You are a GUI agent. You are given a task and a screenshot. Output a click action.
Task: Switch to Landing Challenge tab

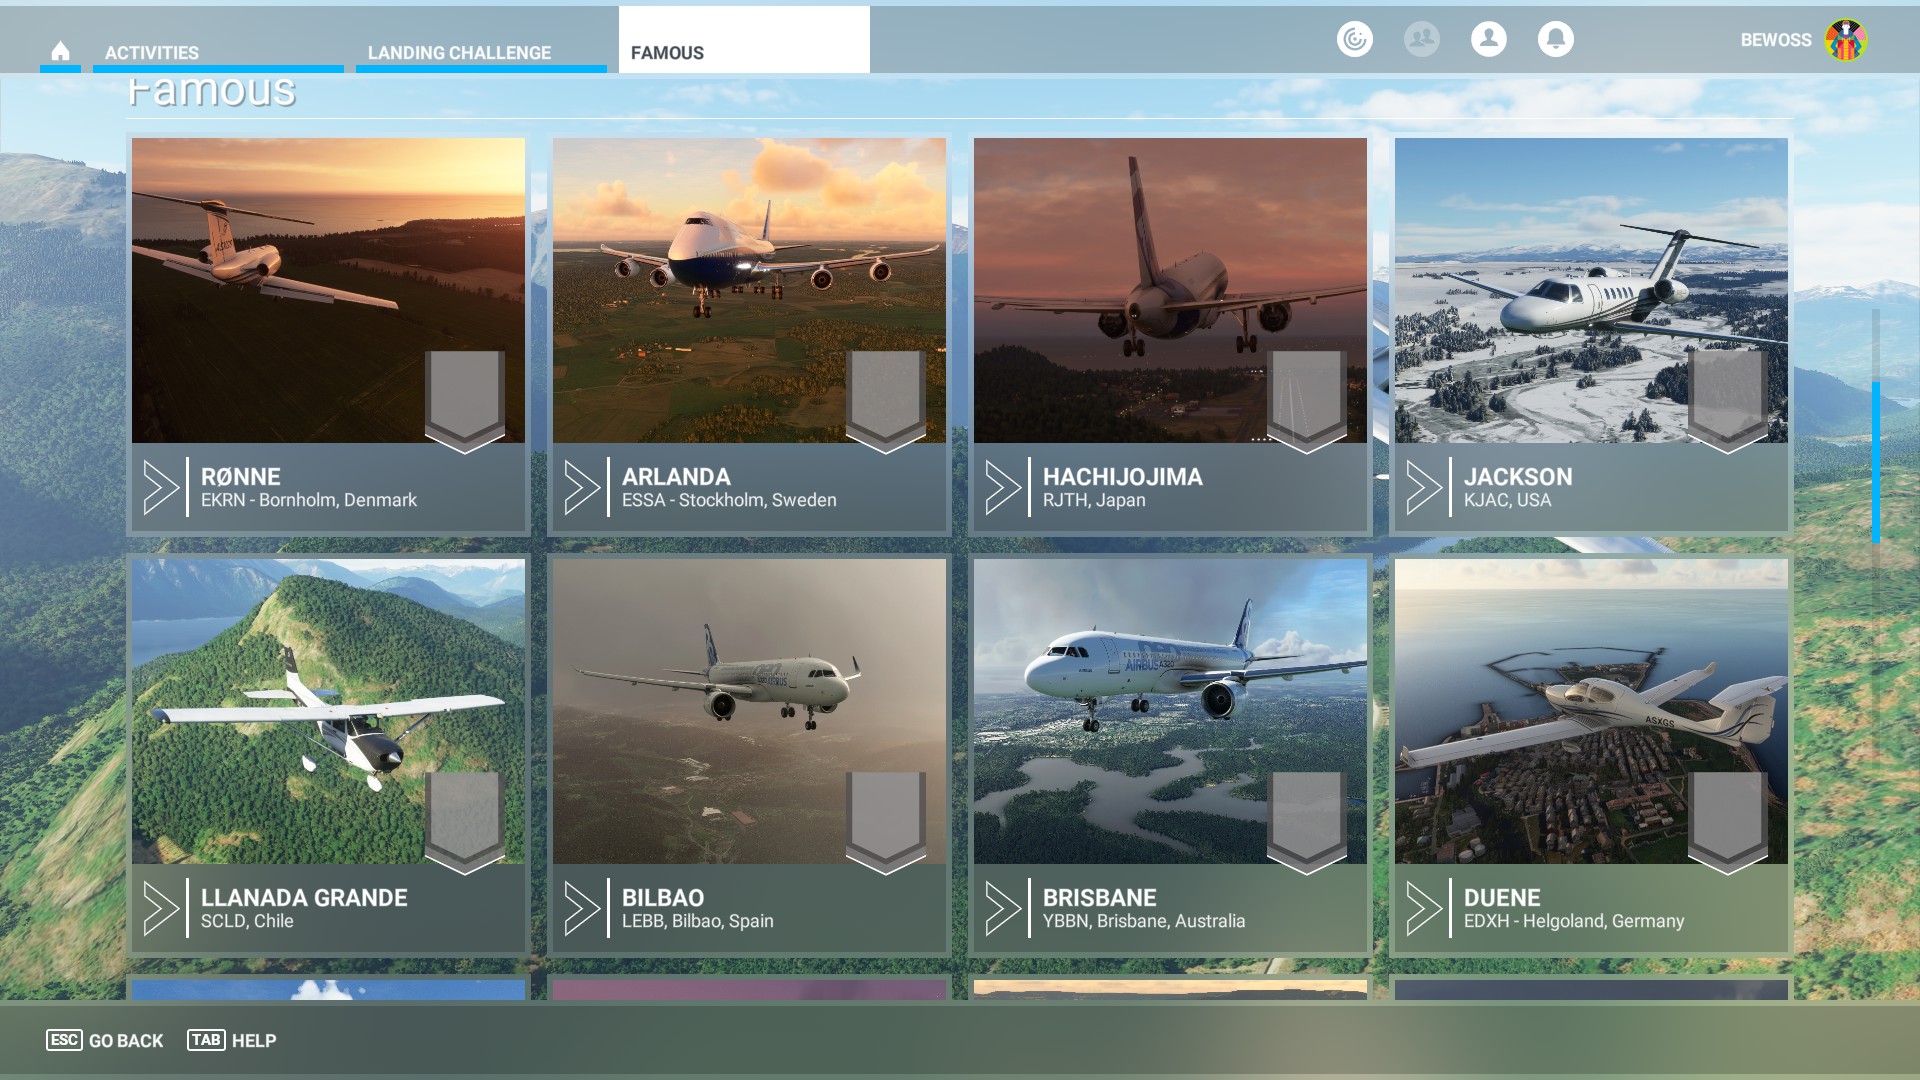coord(481,52)
